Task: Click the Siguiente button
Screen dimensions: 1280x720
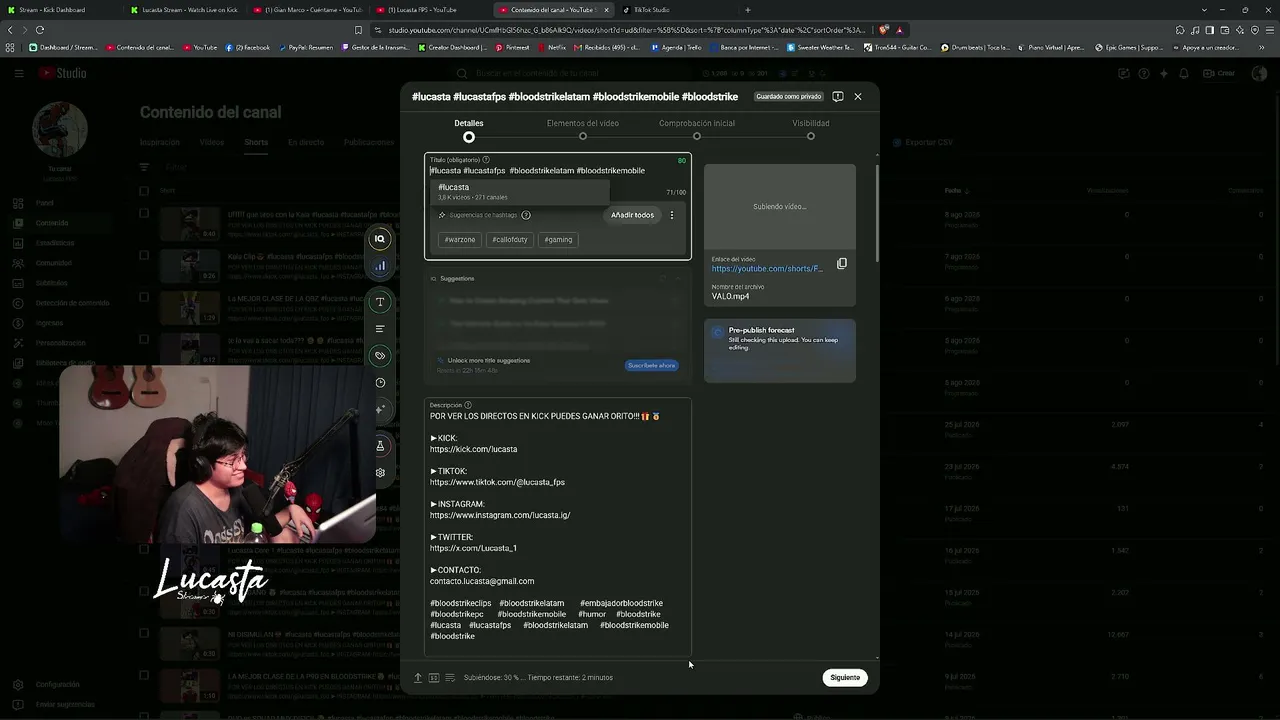Action: [845, 678]
